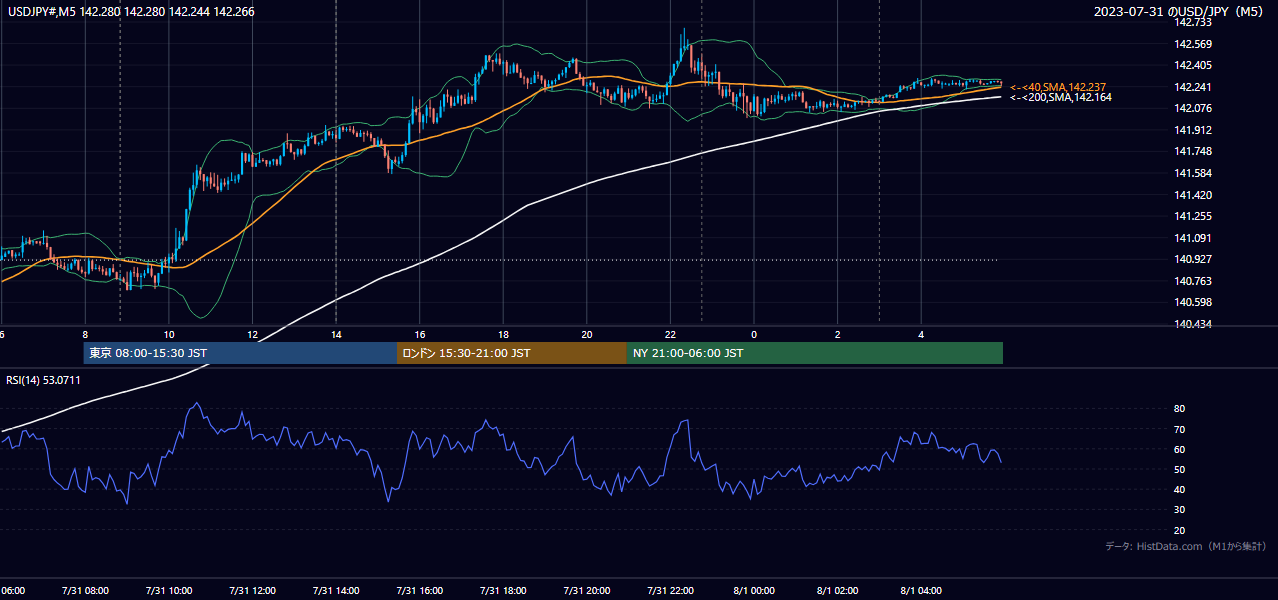Screen dimensions: 1278x600
Task: Click the '<-<200,SMA,142.164' moving average label
Action: tap(1060, 97)
